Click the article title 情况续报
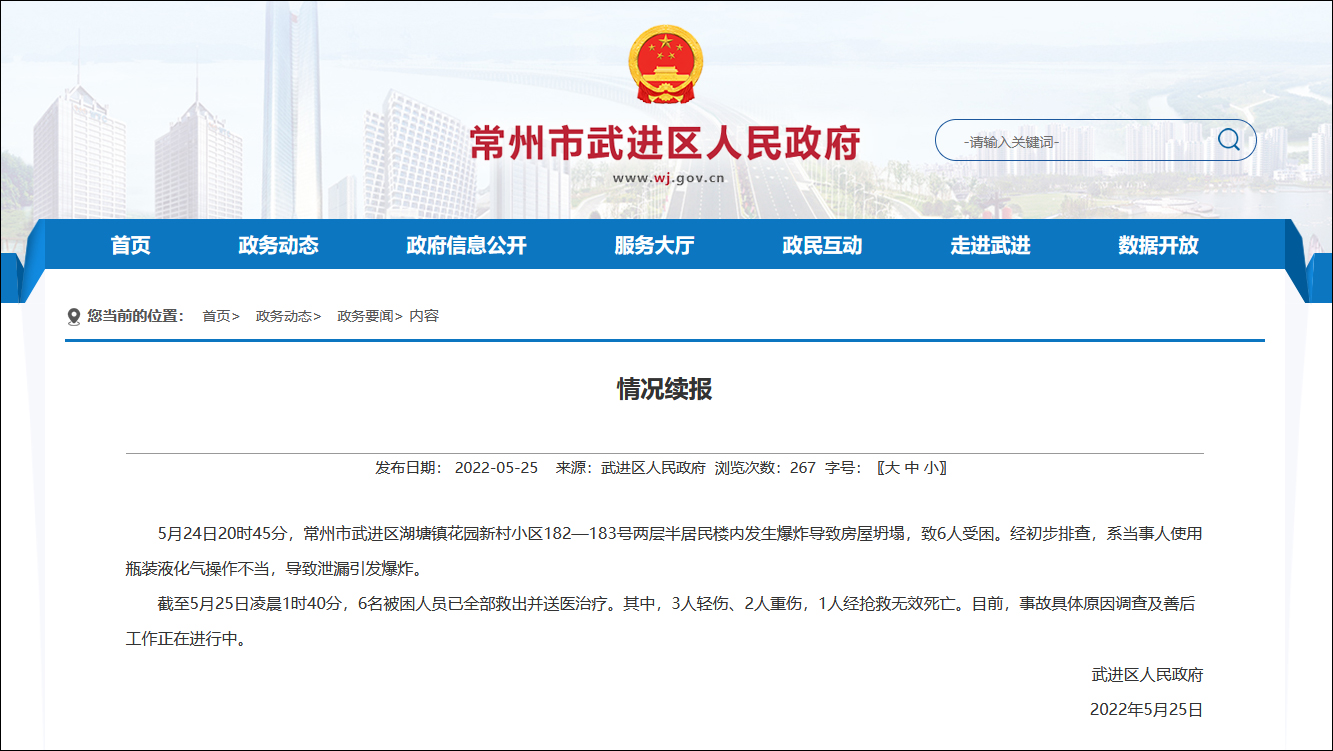 click(x=665, y=389)
